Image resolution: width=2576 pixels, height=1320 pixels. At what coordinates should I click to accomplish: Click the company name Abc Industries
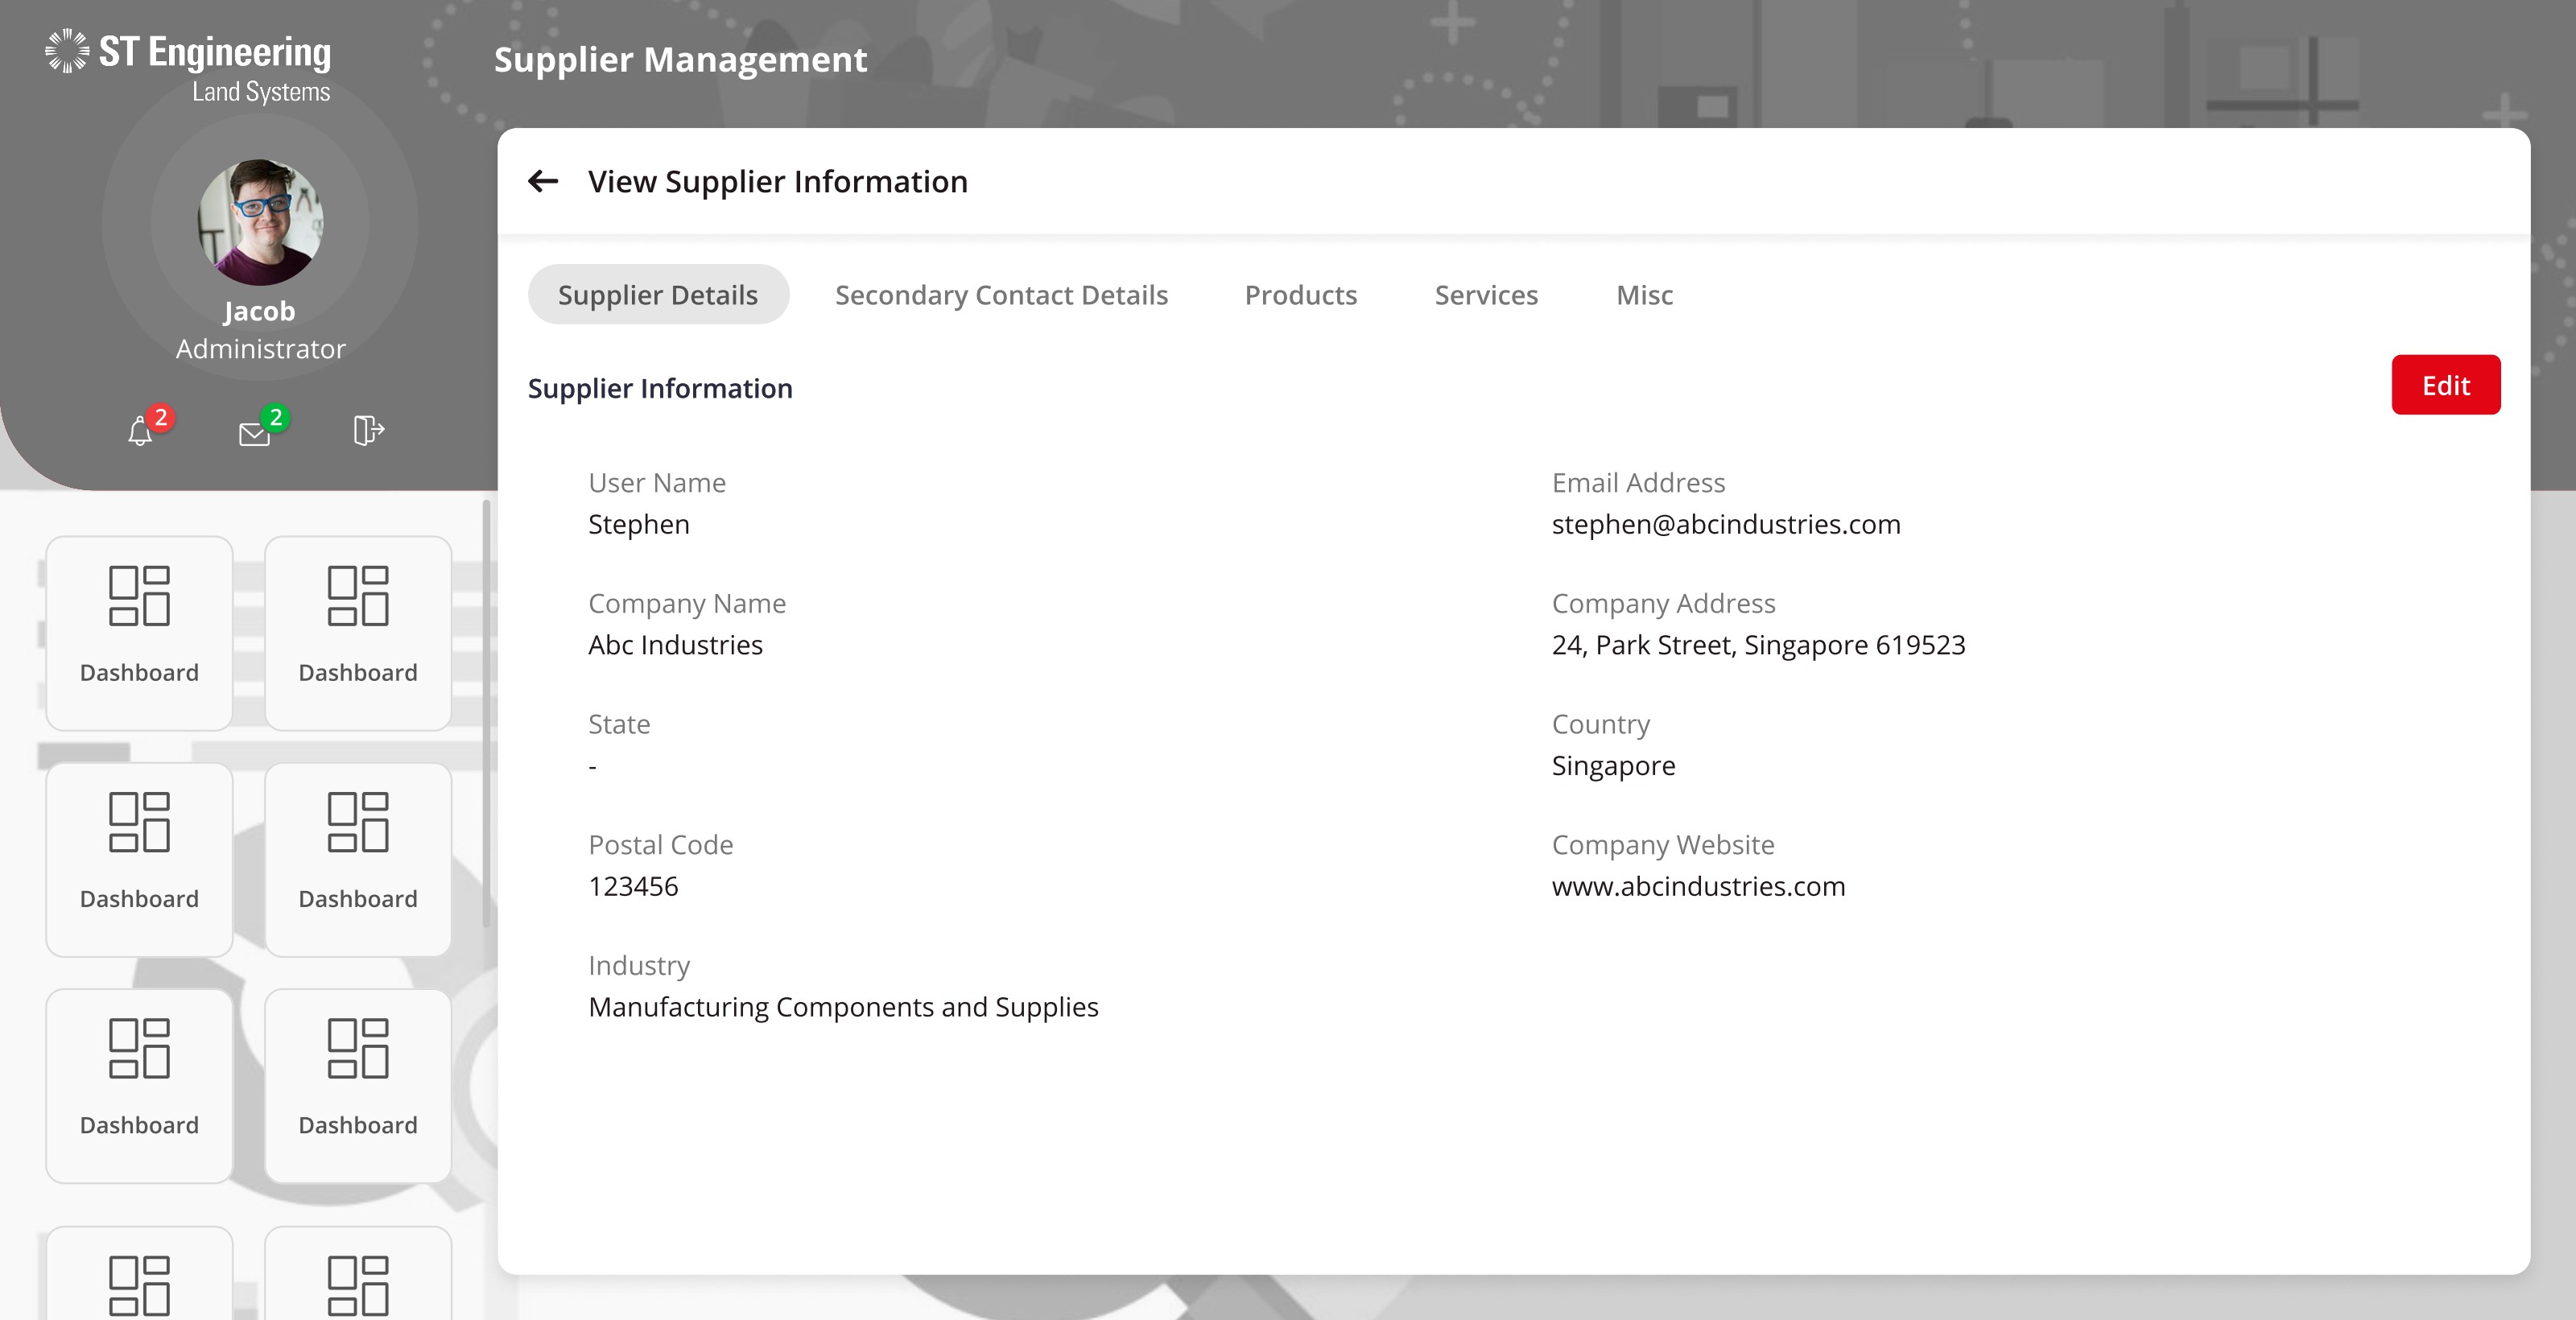click(x=675, y=645)
